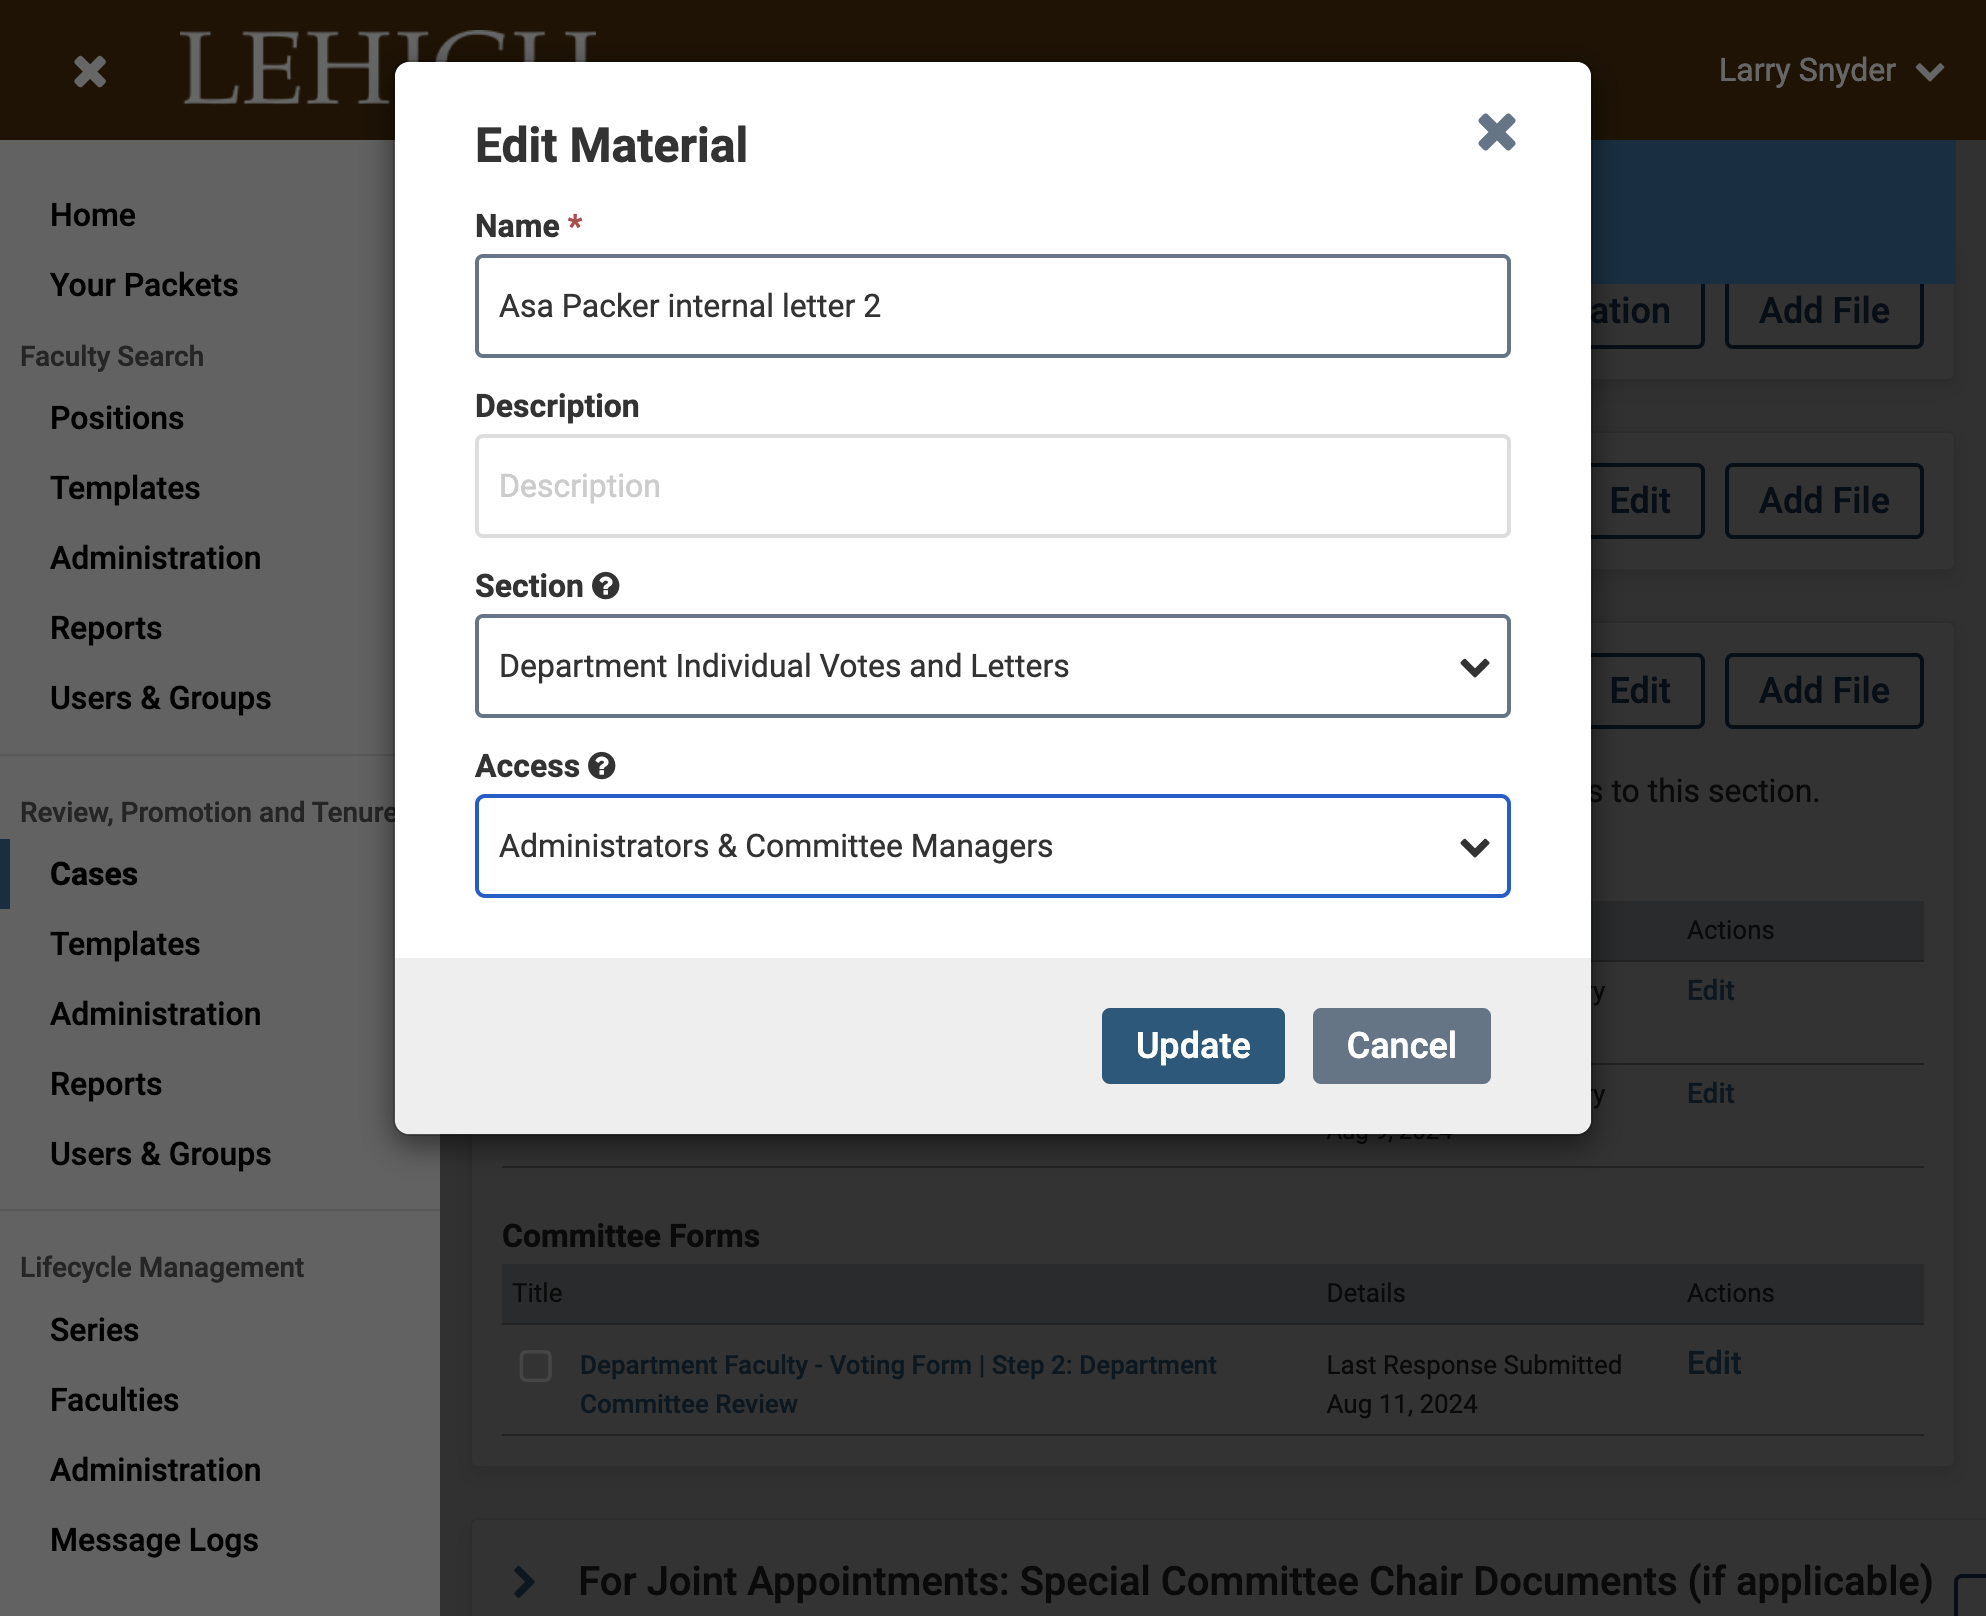Open Templates under Faculty Search
The image size is (1986, 1616).
125,488
